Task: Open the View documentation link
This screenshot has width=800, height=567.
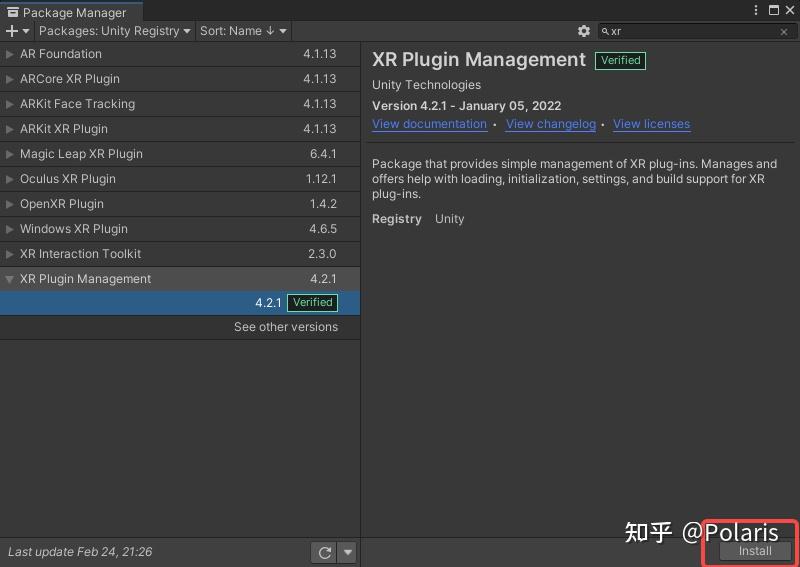Action: (429, 124)
